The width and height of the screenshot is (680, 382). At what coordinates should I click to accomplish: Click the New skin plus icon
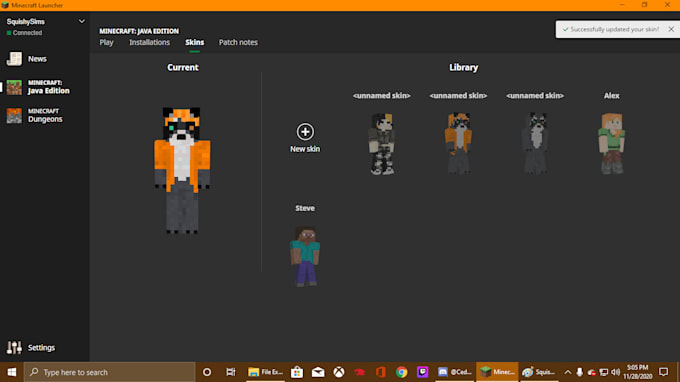[x=305, y=132]
